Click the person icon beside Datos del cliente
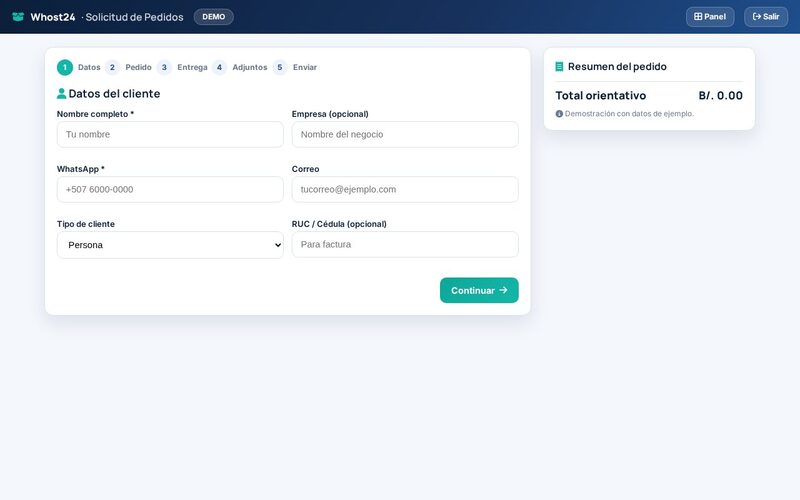 click(x=61, y=93)
